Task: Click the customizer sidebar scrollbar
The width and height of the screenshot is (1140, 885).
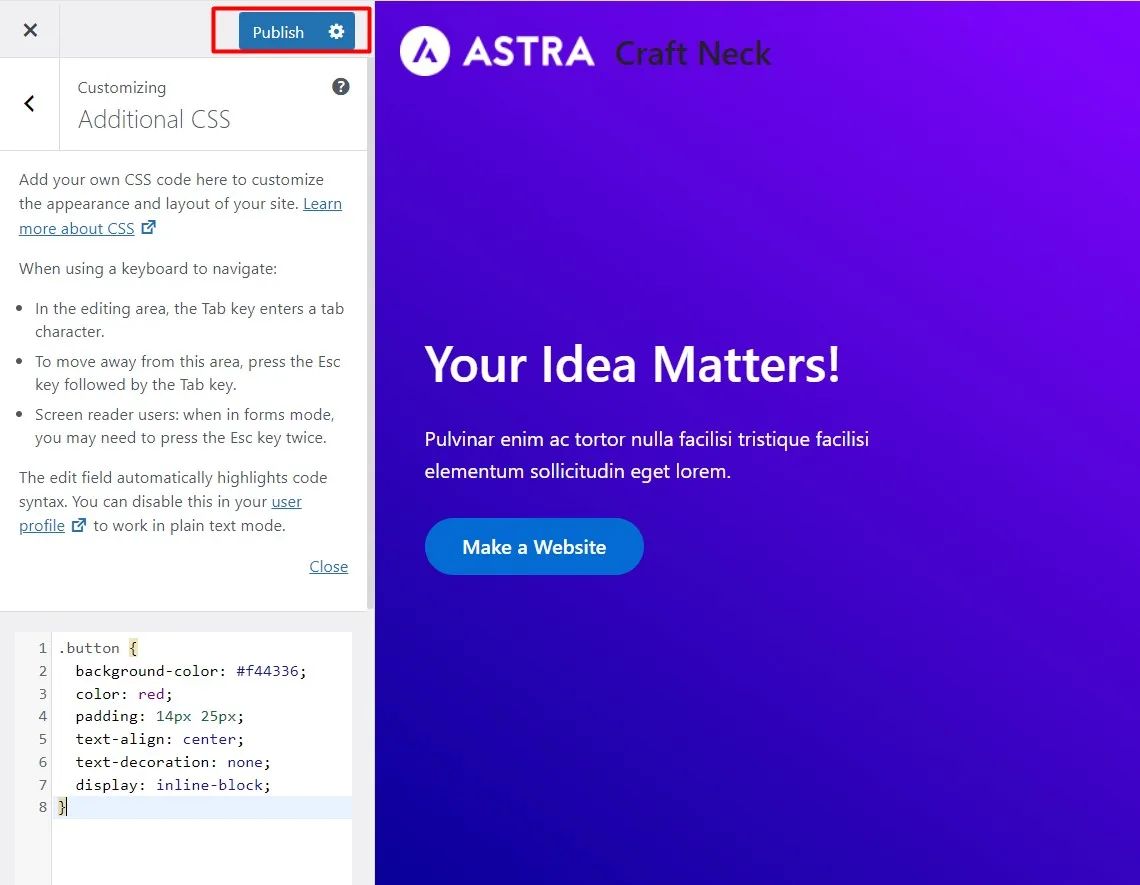Action: pyautogui.click(x=371, y=333)
